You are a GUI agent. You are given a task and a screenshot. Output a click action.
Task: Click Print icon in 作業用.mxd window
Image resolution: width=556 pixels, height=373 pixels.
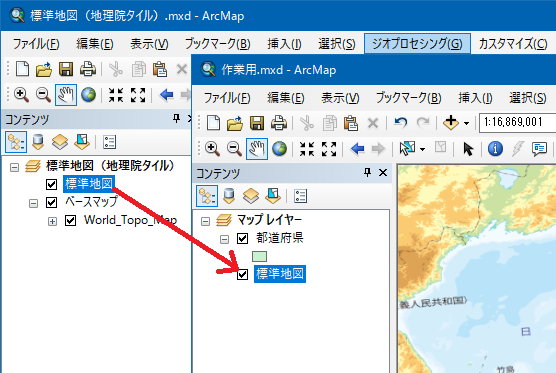pos(279,123)
